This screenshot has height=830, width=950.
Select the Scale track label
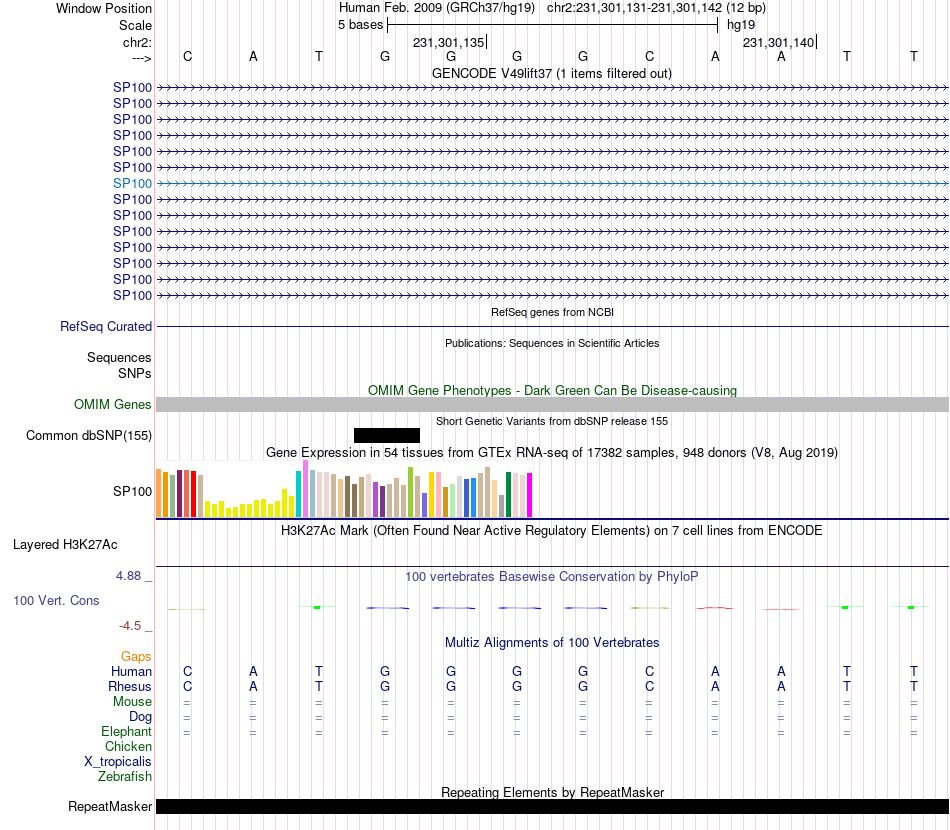pos(135,25)
